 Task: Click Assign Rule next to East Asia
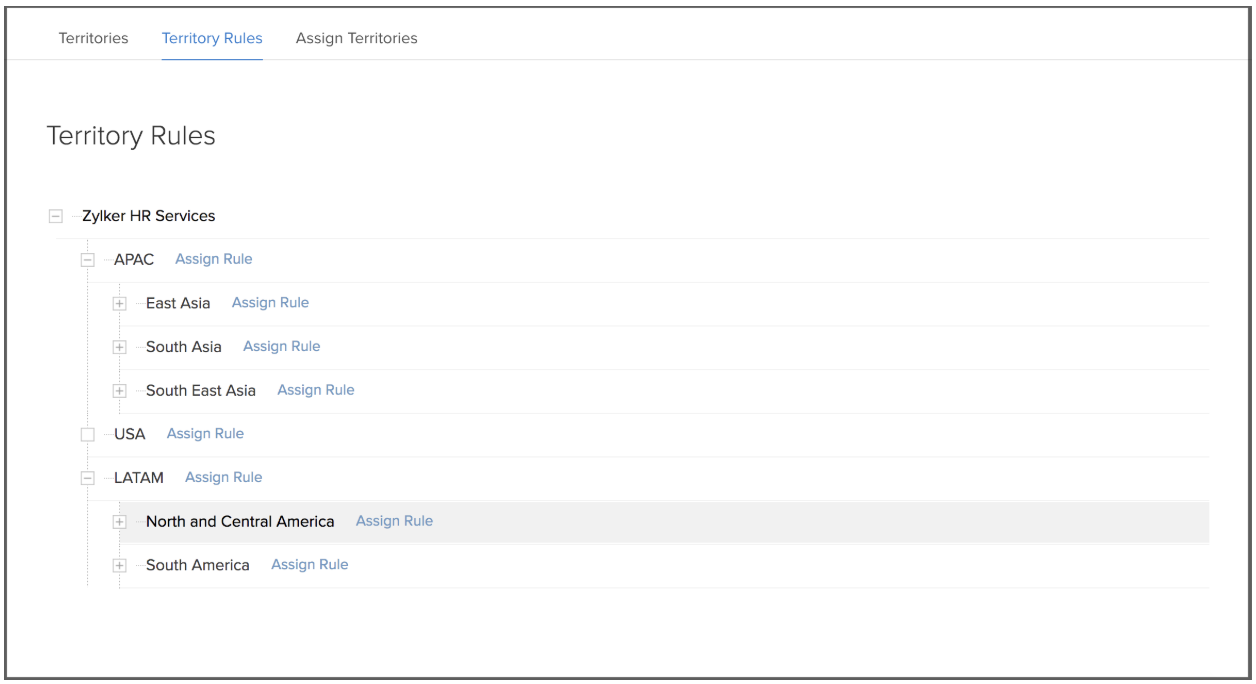270,303
